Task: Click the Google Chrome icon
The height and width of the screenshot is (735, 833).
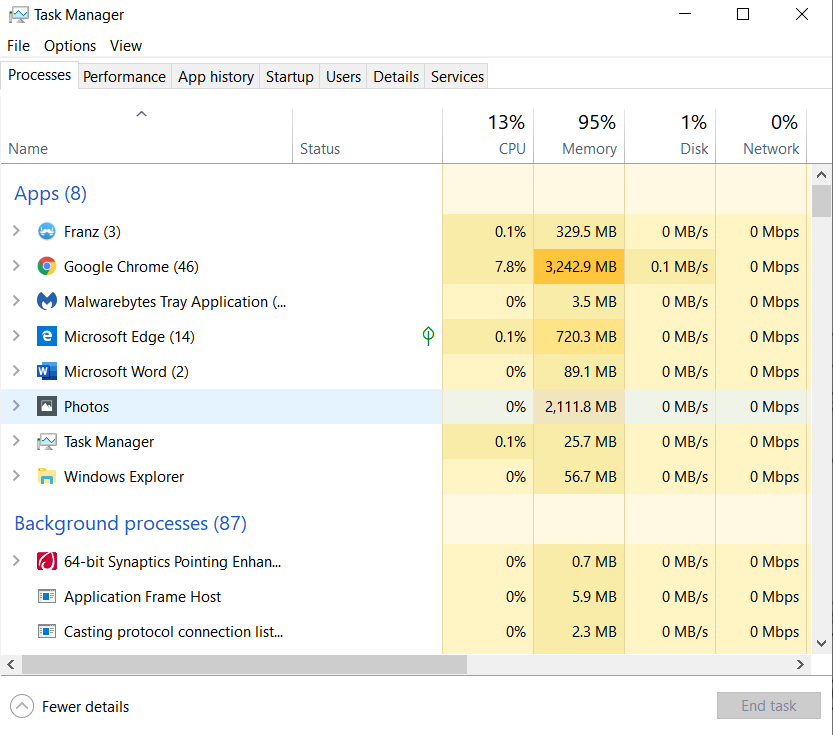Action: [x=47, y=266]
